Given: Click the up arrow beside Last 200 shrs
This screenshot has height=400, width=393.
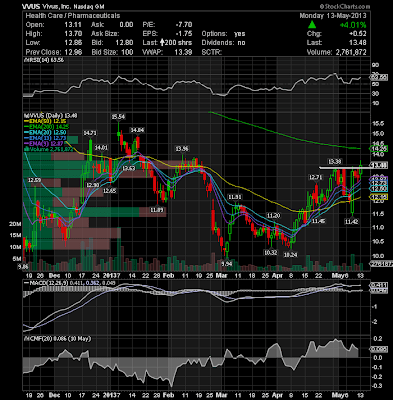Looking at the screenshot, I should click(162, 42).
